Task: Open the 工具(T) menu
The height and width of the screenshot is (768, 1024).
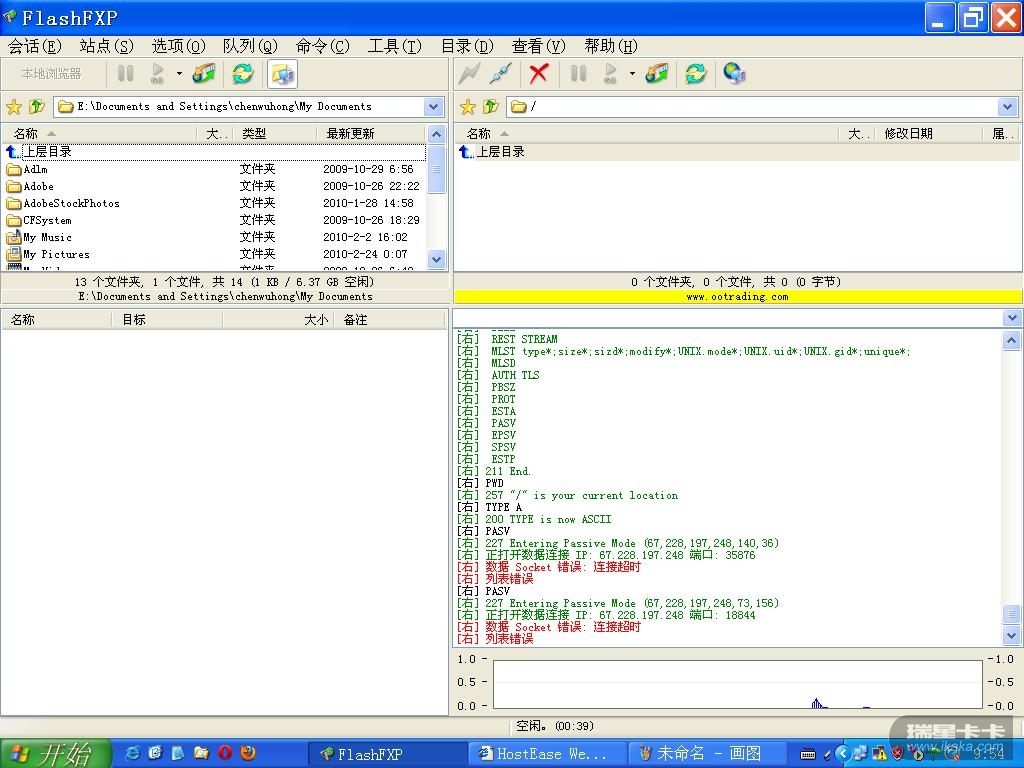Action: [394, 46]
